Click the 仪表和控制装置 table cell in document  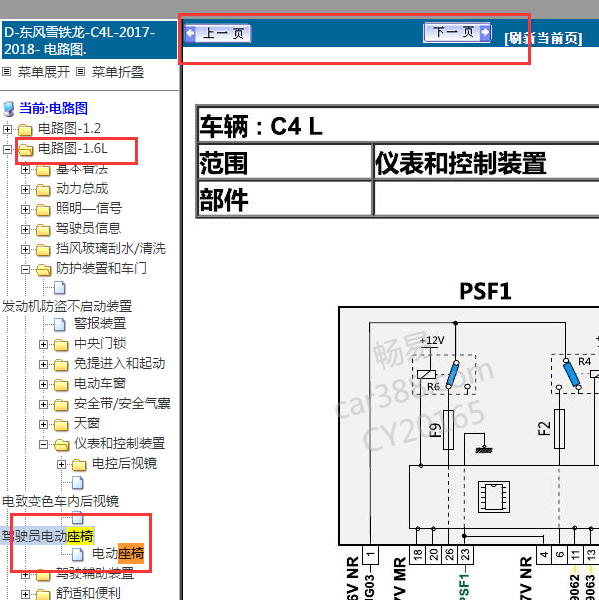point(486,161)
